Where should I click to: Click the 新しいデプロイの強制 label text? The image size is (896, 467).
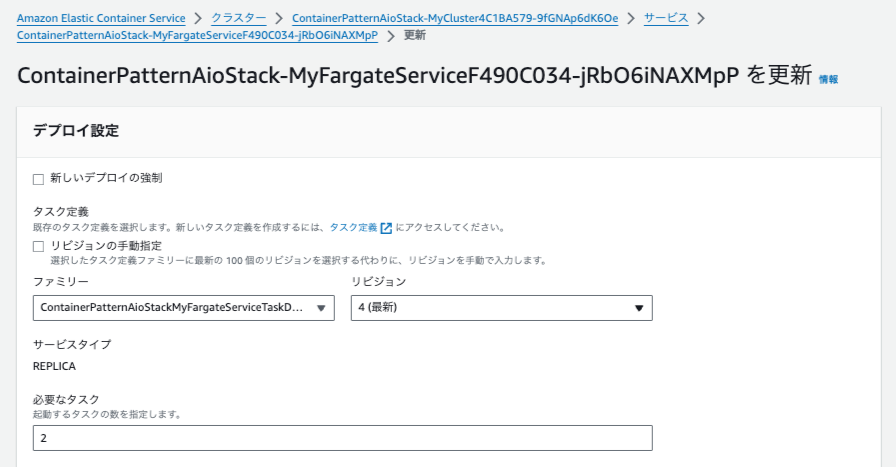click(106, 178)
